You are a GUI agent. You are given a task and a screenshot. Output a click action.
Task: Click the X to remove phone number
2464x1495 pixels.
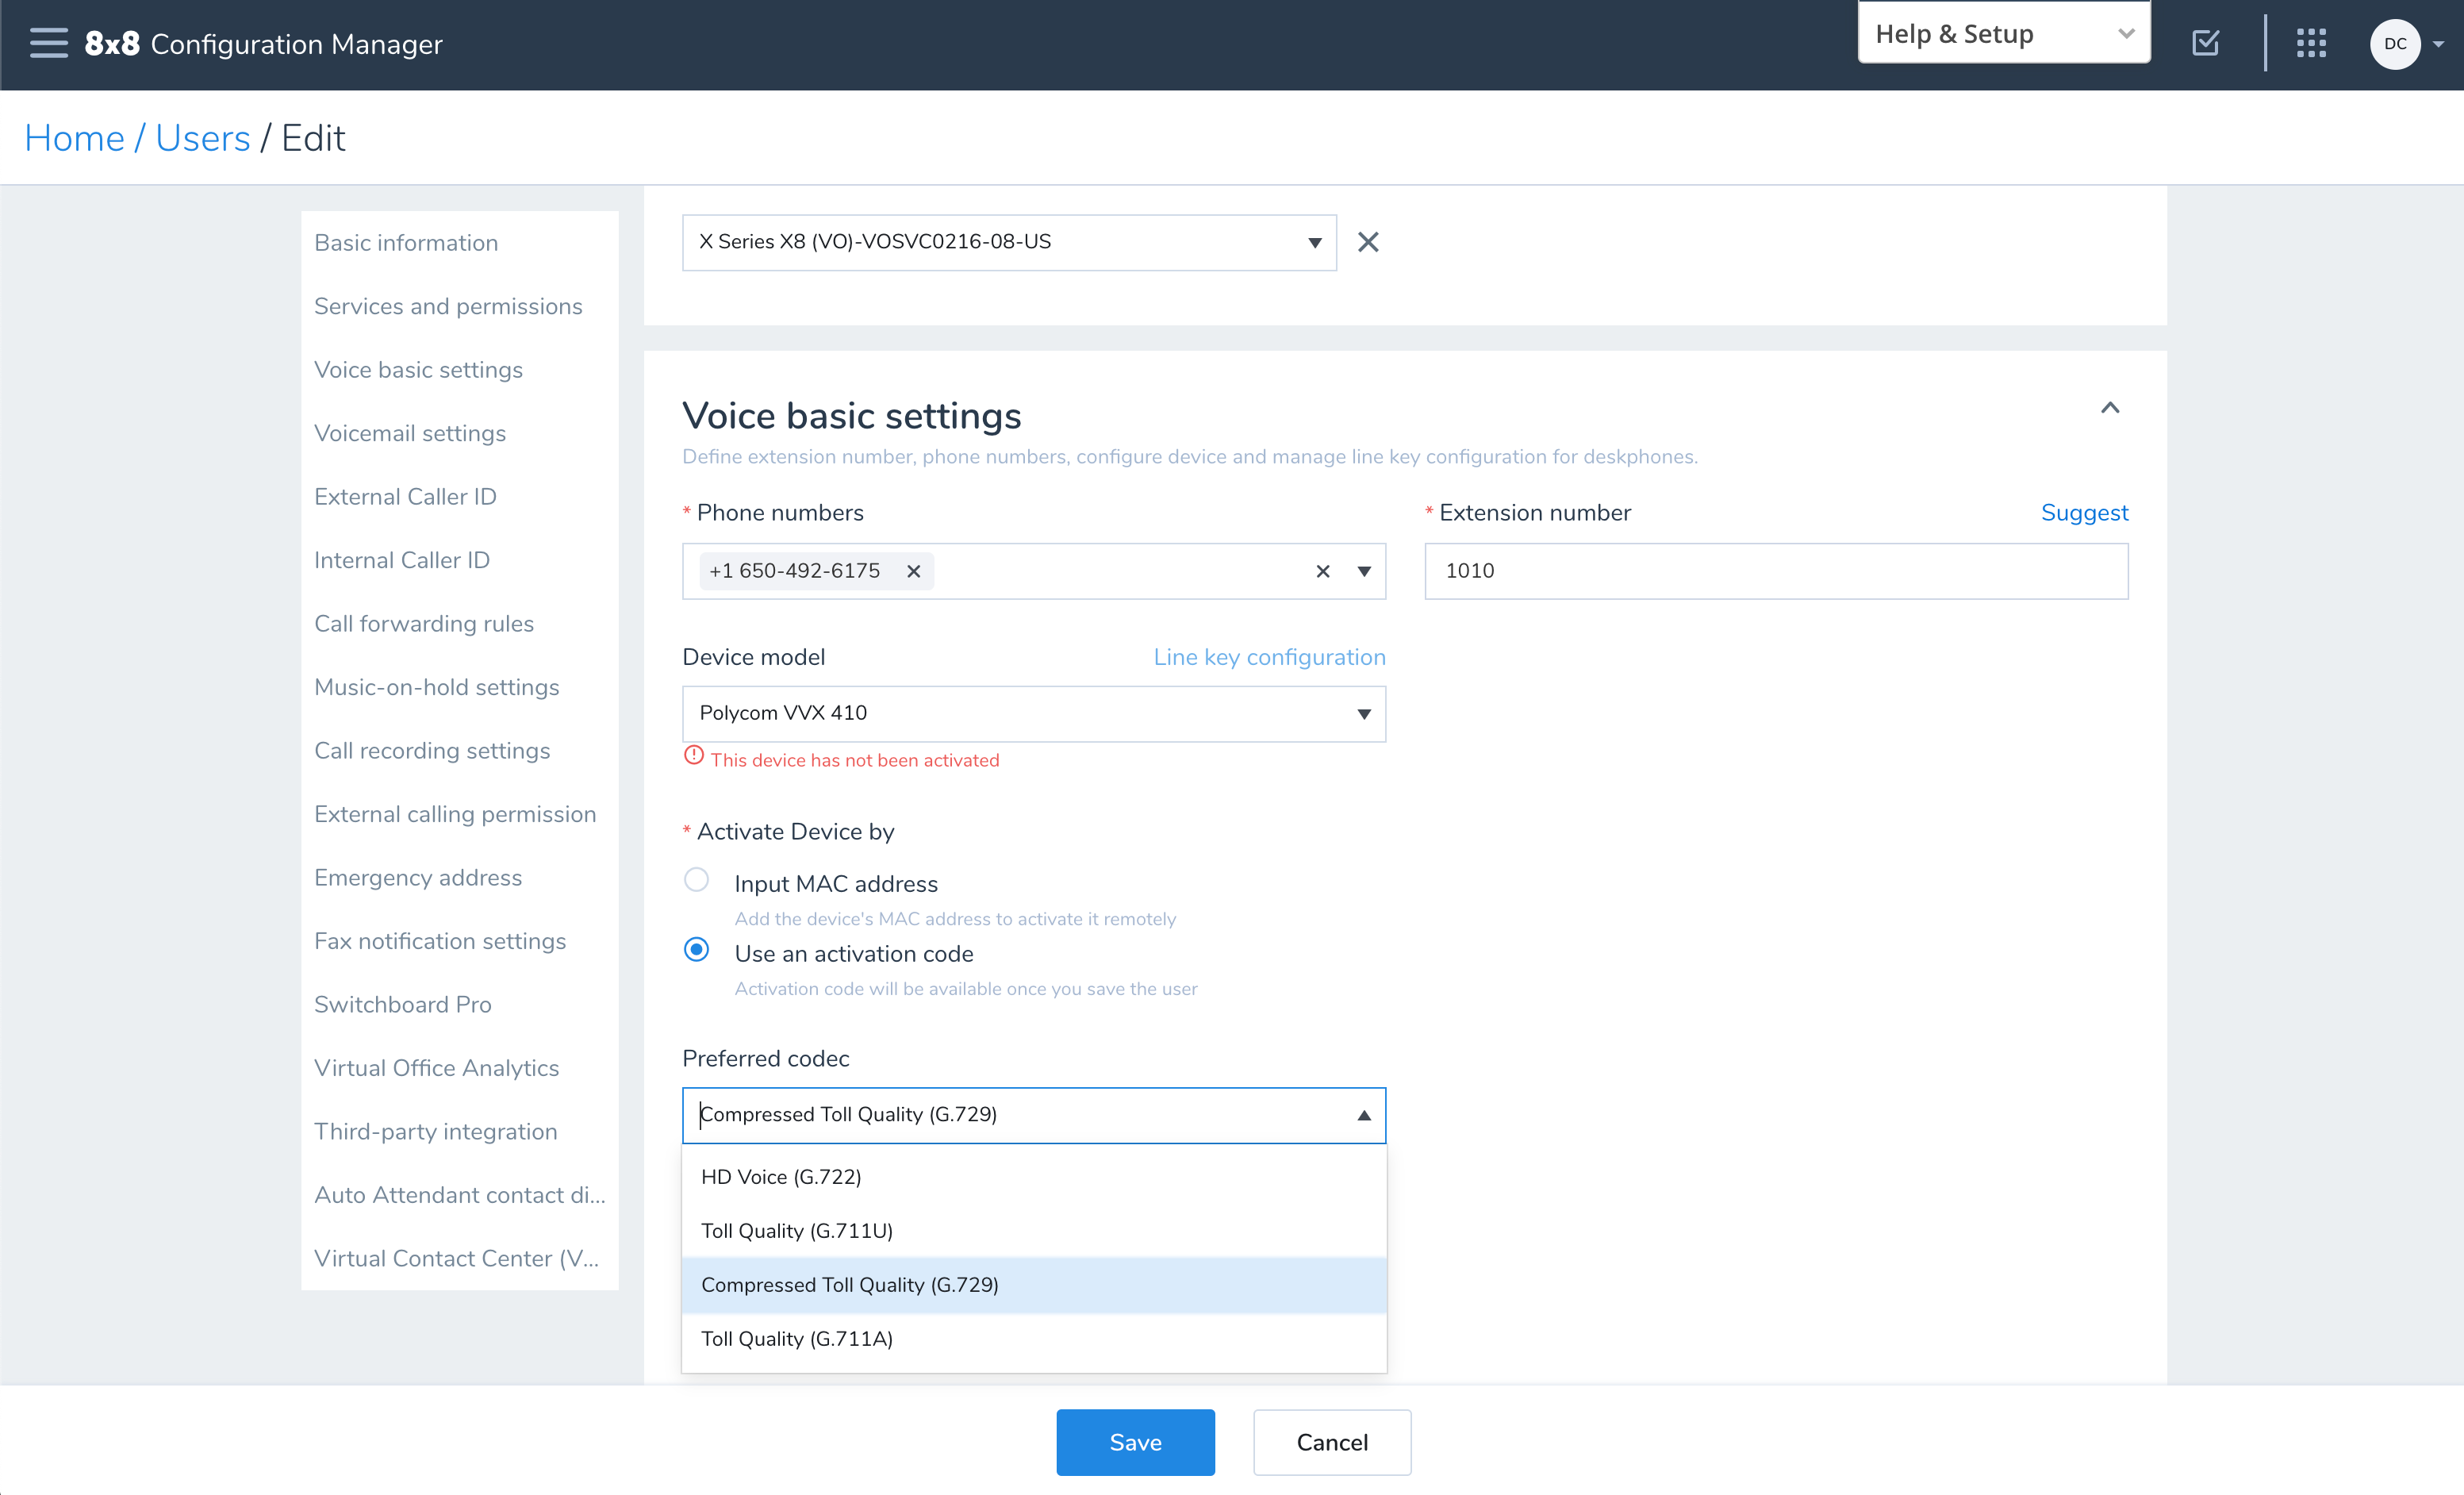coord(913,571)
